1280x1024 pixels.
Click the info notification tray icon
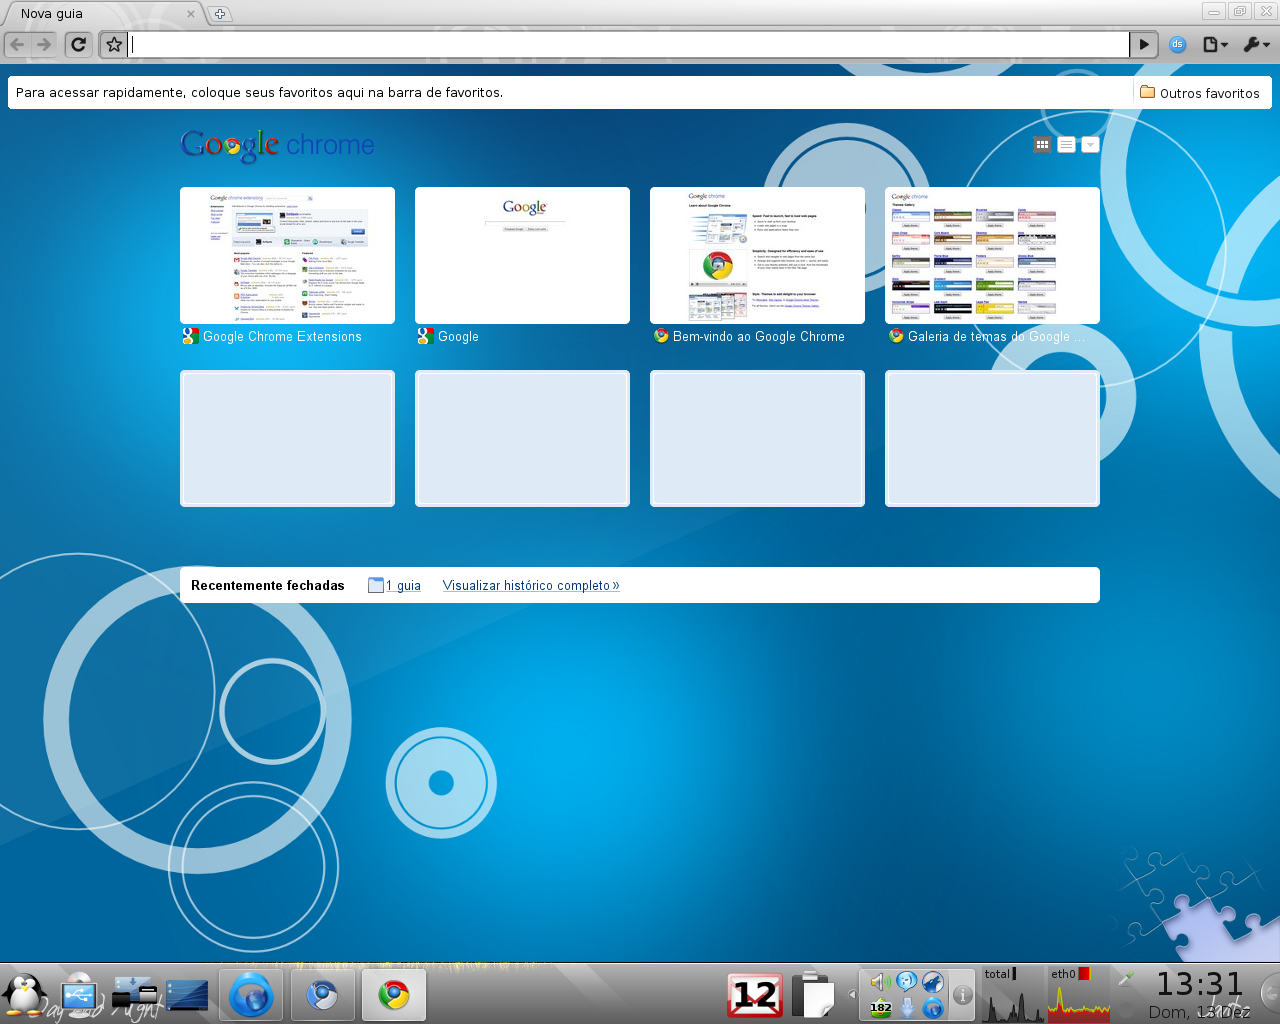pyautogui.click(x=962, y=995)
